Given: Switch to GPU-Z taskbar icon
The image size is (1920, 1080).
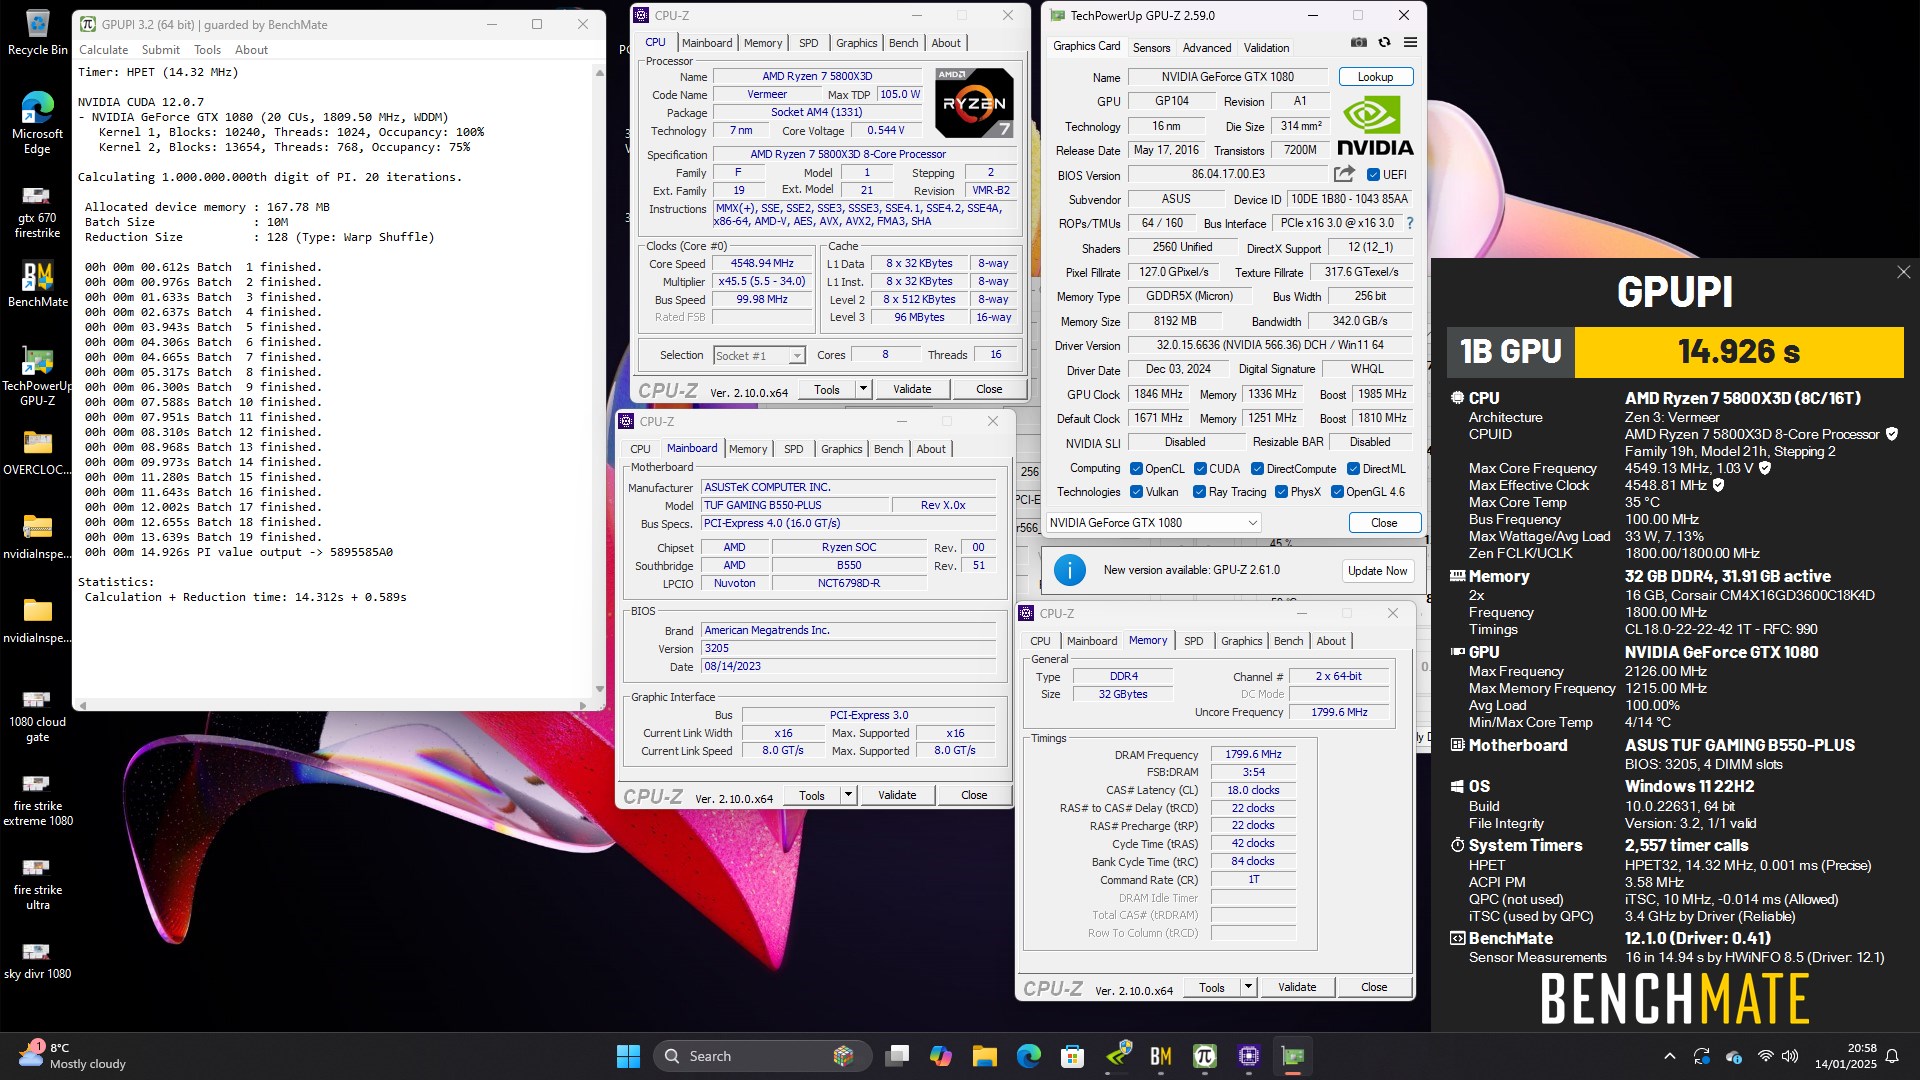Looking at the screenshot, I should click(1293, 1056).
